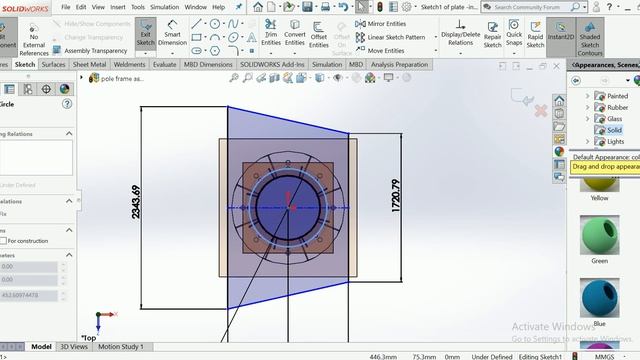Click the Zoom to Fit icon
This screenshot has width=640, height=360.
(234, 78)
